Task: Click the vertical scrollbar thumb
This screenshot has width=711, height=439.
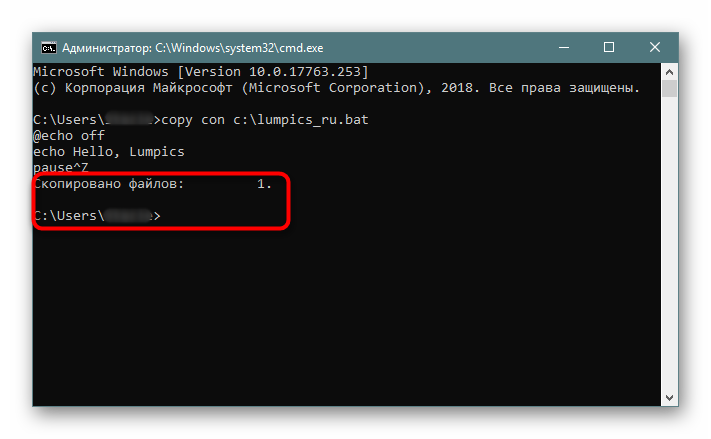Action: coord(669,88)
